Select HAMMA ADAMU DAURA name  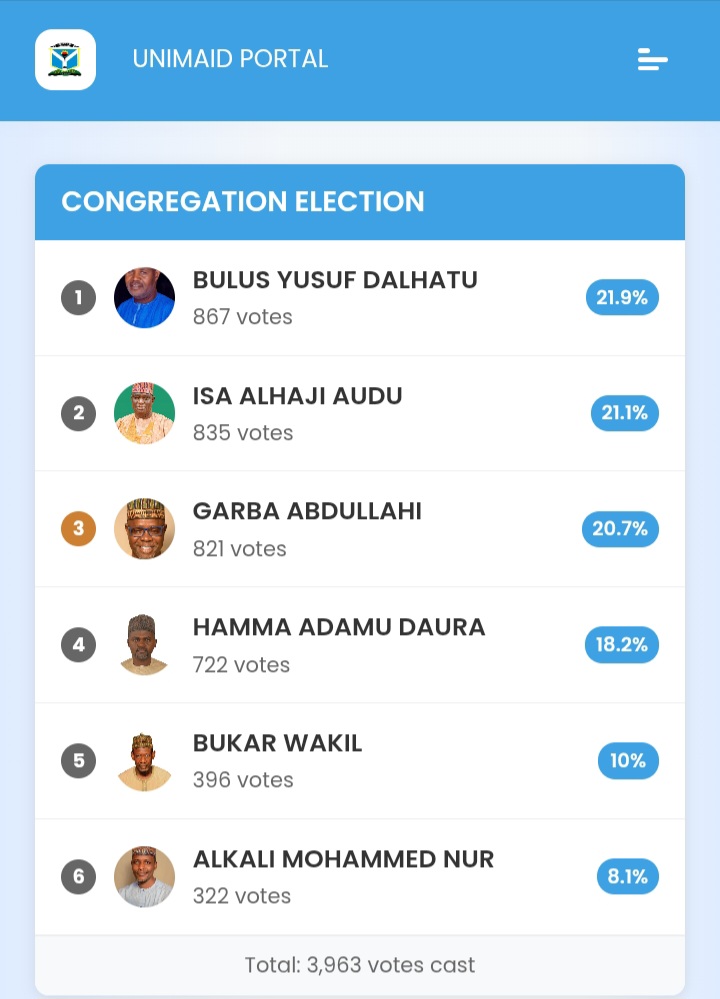coord(339,627)
